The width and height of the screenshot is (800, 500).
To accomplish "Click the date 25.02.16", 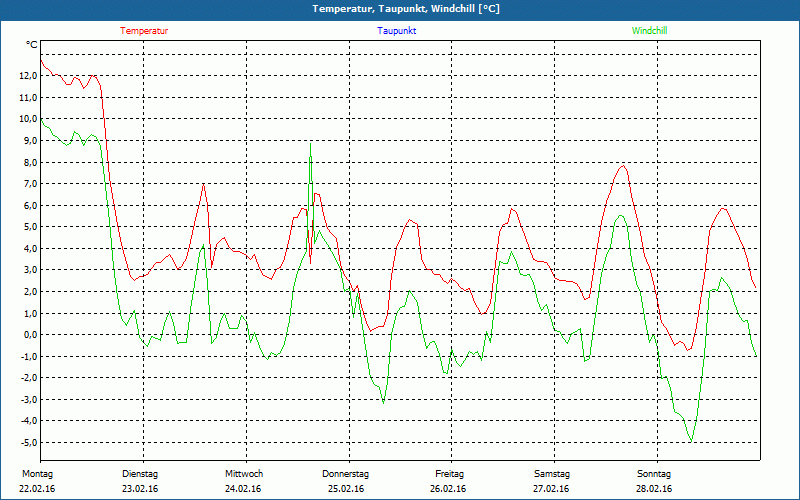I will pos(345,489).
